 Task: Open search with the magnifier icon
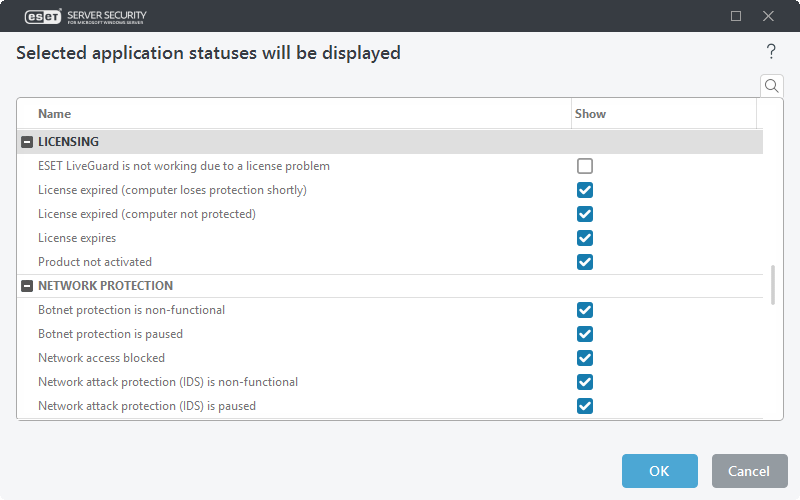coord(772,86)
